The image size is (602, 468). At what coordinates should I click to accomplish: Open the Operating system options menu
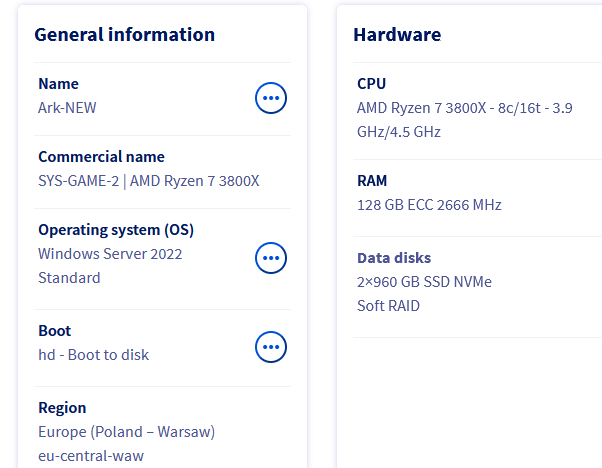tap(271, 257)
